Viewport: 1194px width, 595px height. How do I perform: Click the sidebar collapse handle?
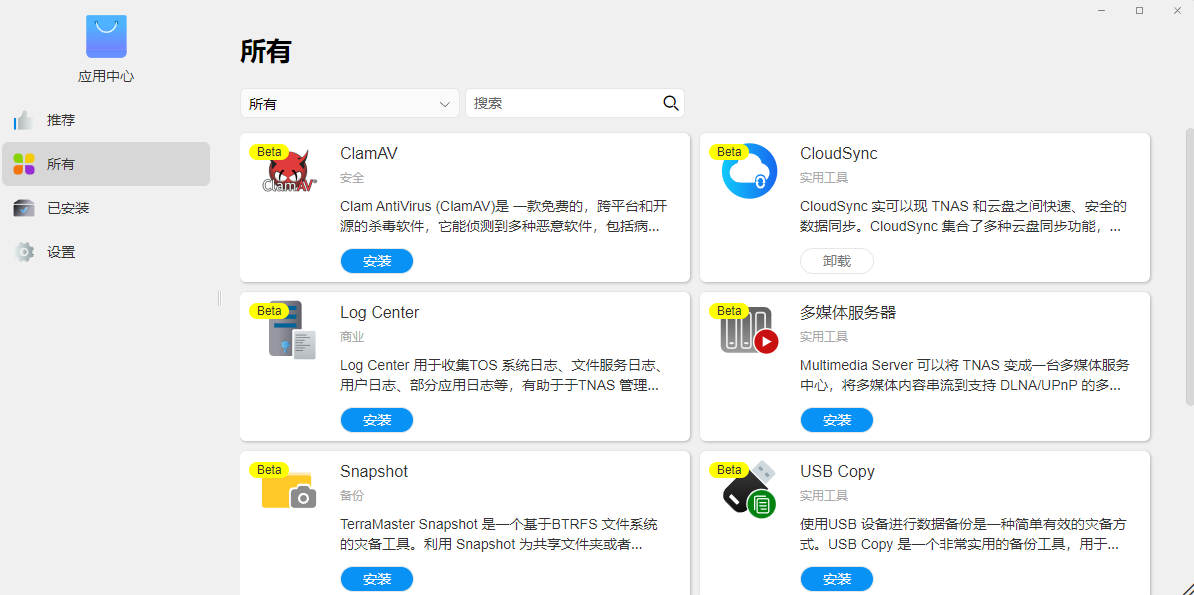tap(219, 298)
